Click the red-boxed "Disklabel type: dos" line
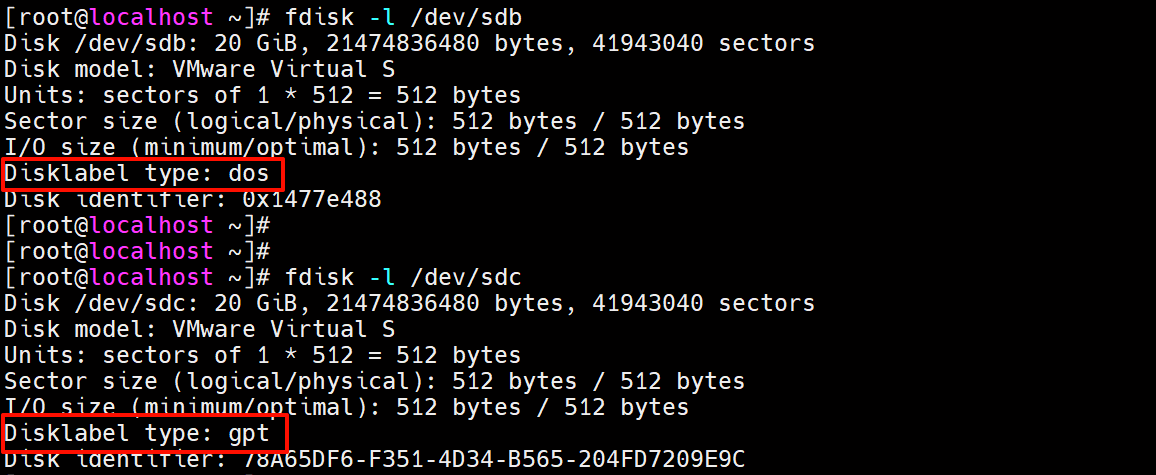1156x475 pixels. tap(137, 173)
